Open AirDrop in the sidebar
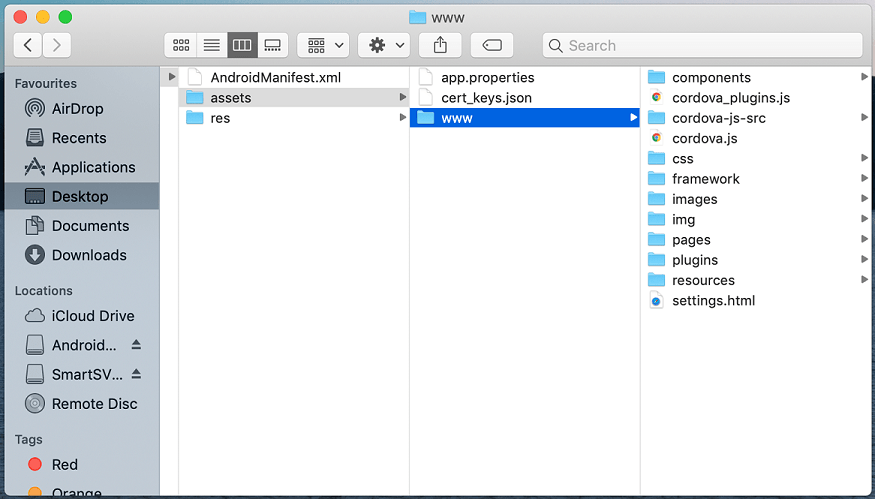The width and height of the screenshot is (875, 499). [81, 108]
